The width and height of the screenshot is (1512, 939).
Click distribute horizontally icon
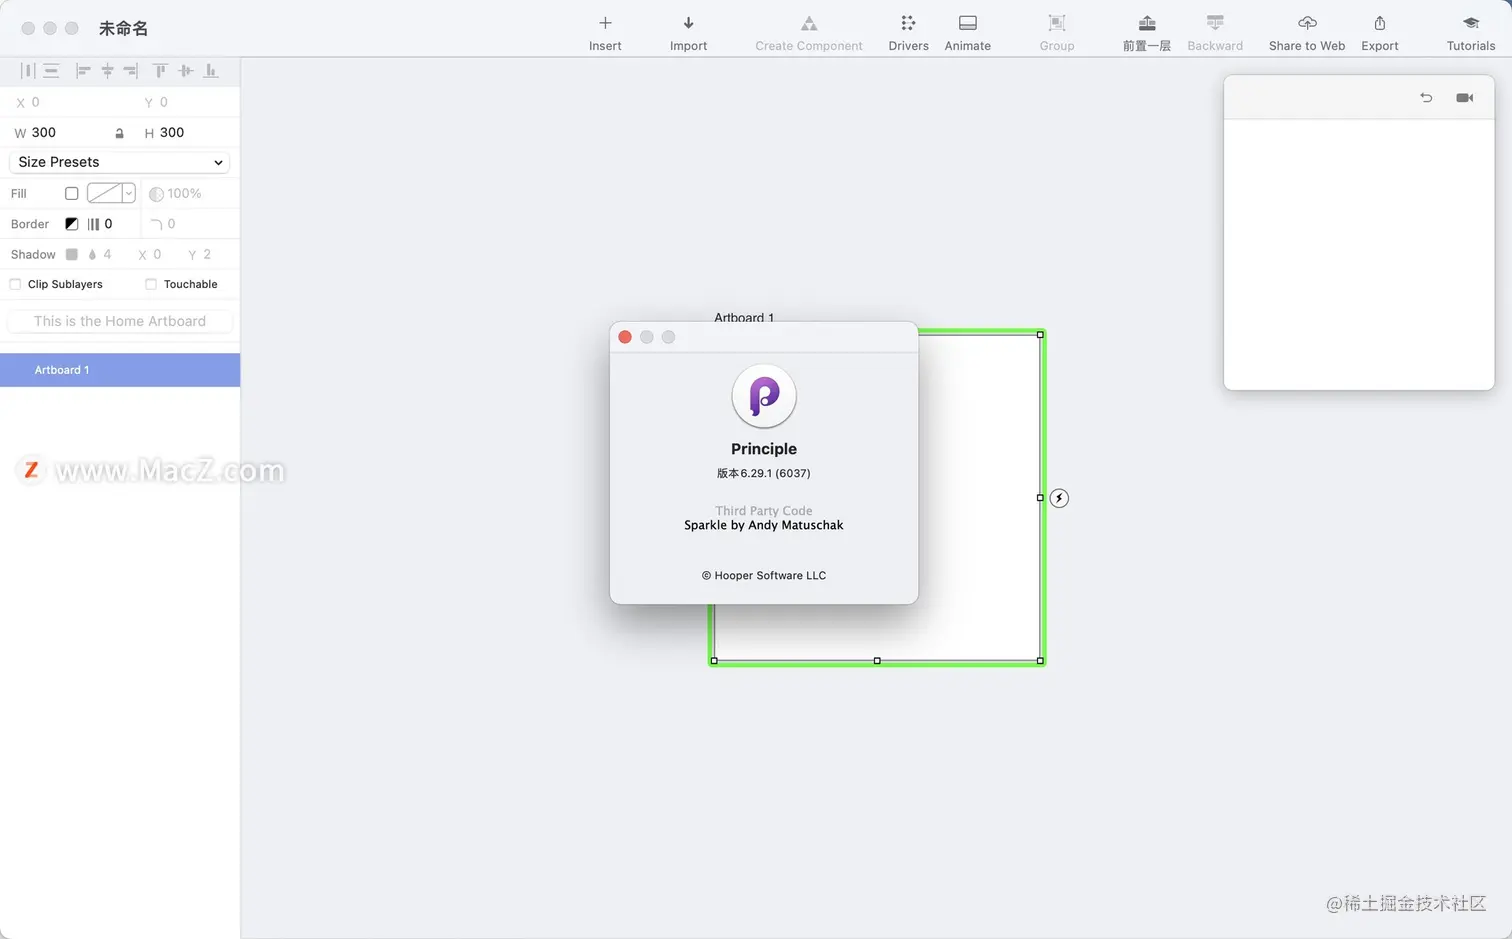pos(28,70)
